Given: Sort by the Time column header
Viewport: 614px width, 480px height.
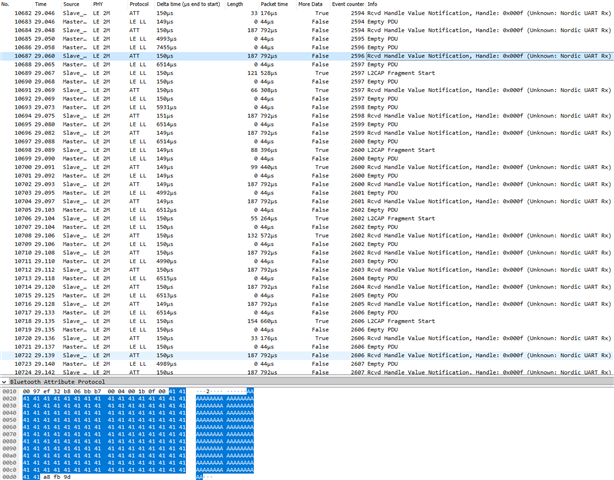Looking at the screenshot, I should [40, 4].
